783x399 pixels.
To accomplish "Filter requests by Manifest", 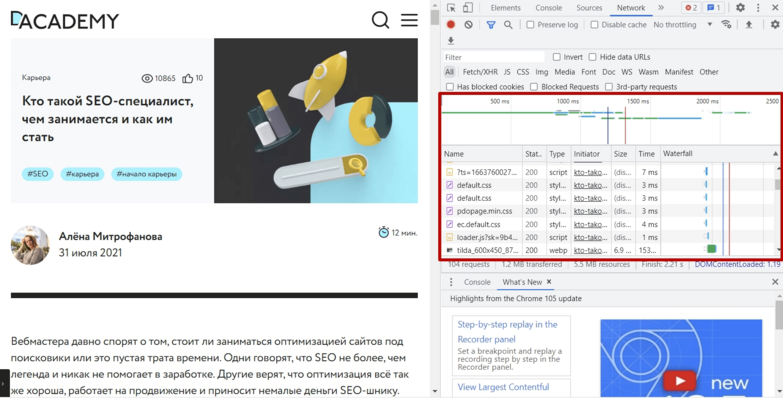I will click(x=679, y=72).
